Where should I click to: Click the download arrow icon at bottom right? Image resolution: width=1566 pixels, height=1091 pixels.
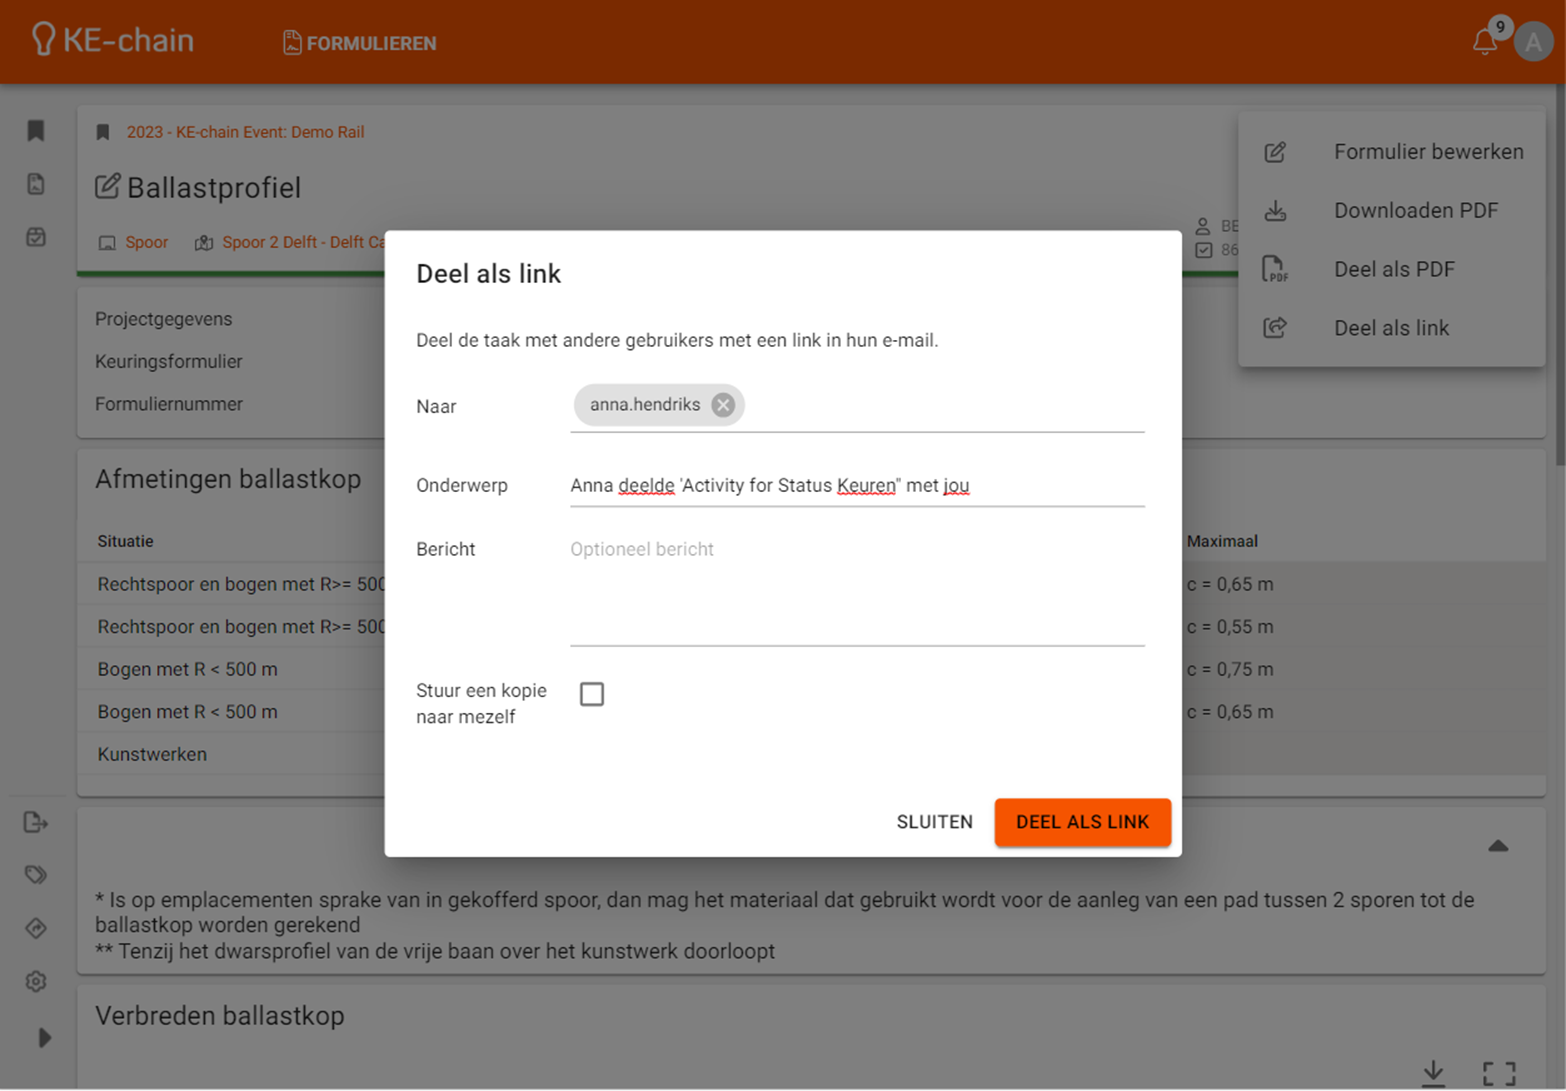pos(1433,1072)
